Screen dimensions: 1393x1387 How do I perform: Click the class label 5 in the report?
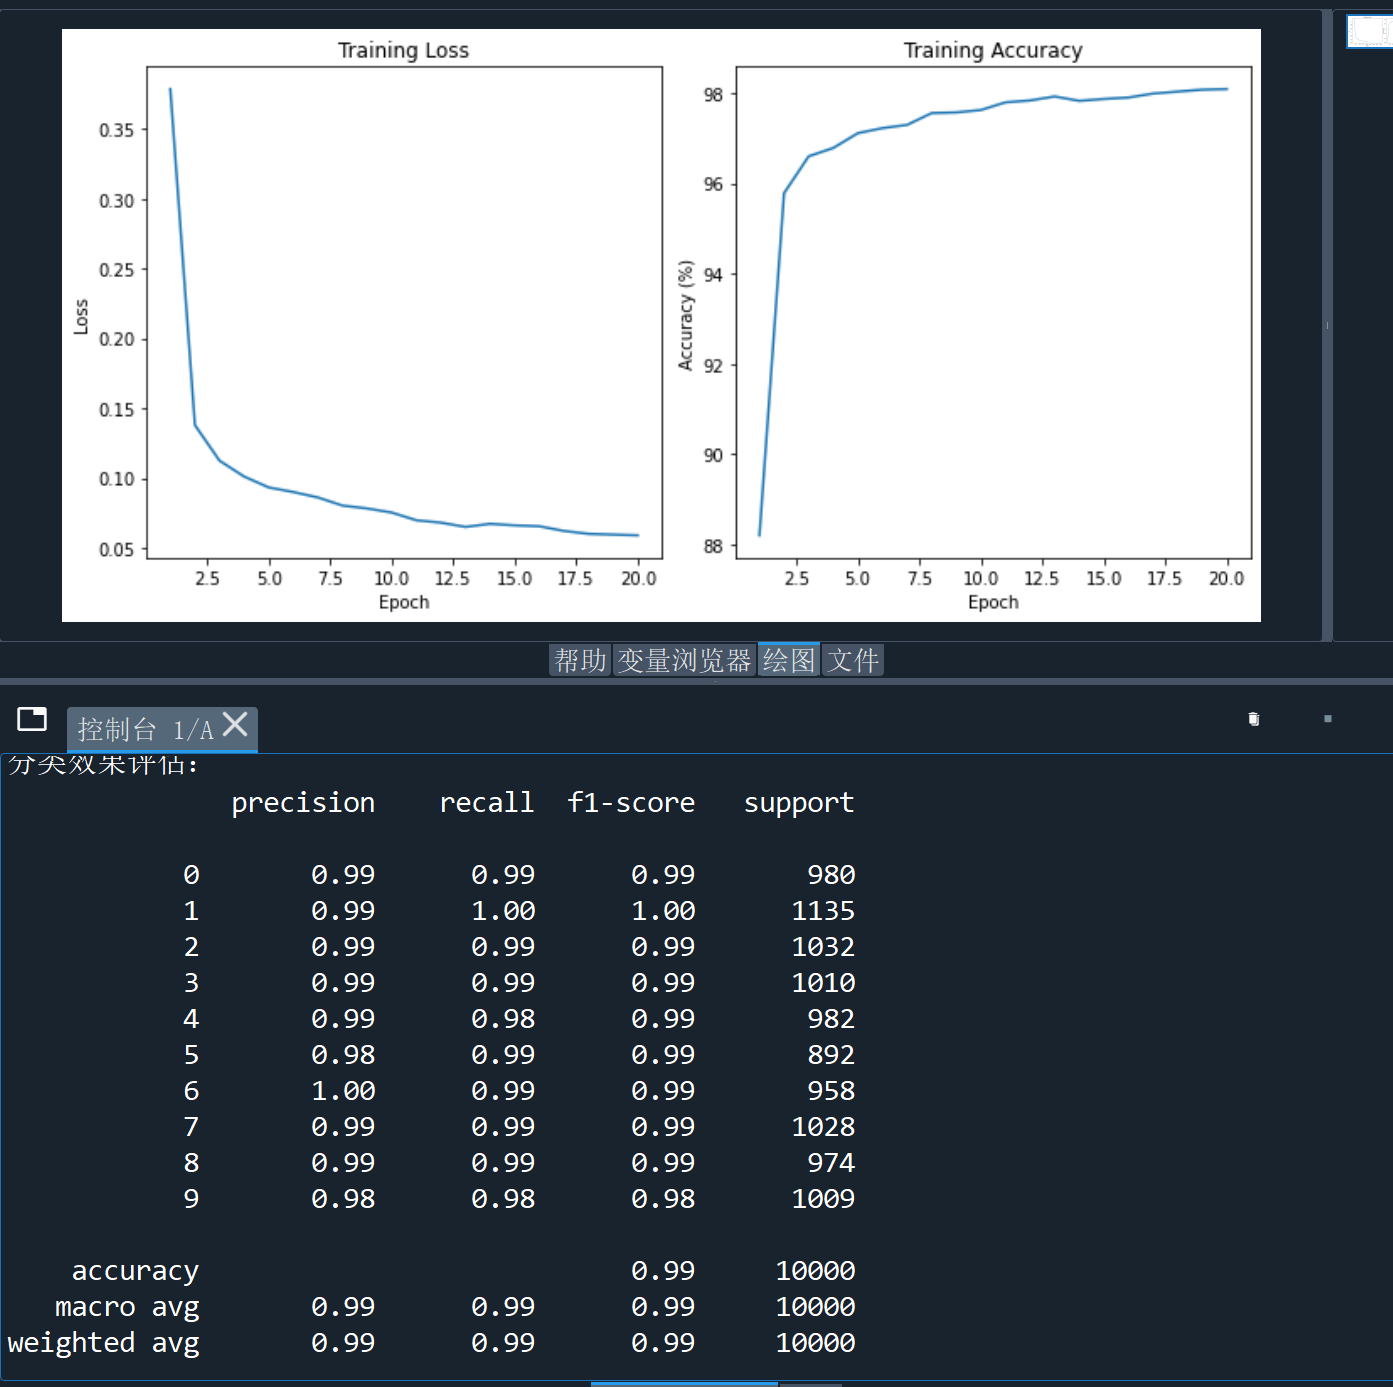[191, 1055]
